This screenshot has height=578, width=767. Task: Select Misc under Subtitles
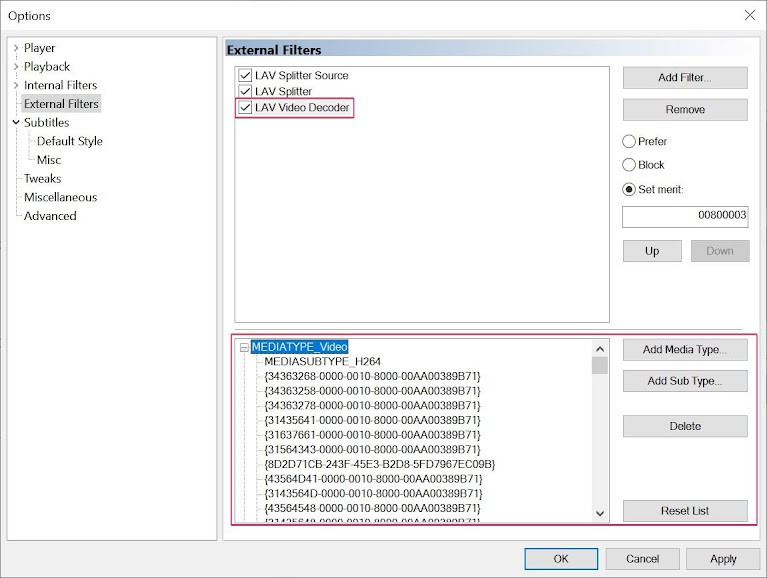pos(49,160)
